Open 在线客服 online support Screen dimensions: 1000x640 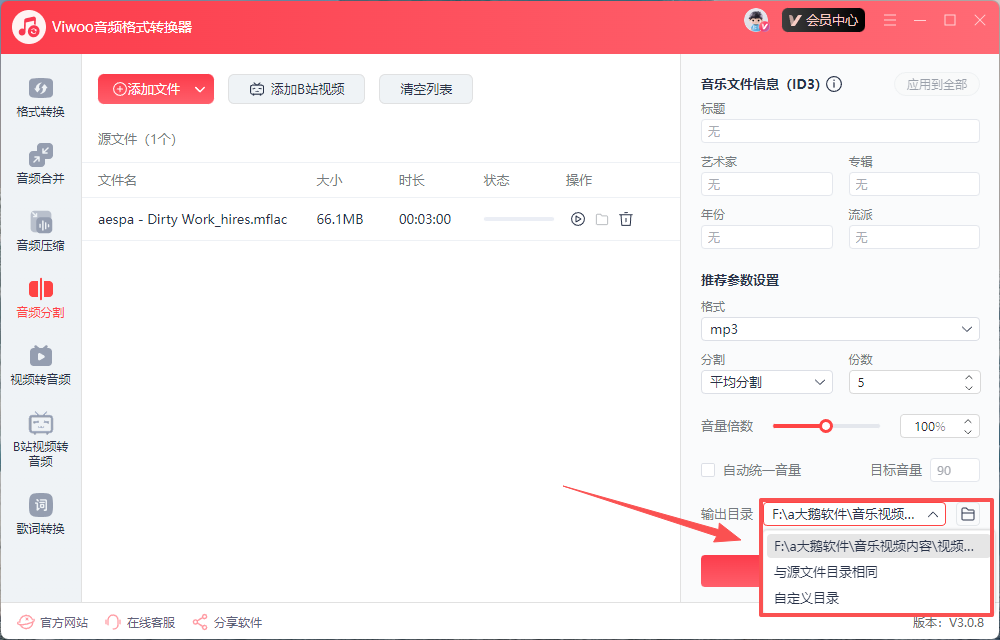coord(140,622)
